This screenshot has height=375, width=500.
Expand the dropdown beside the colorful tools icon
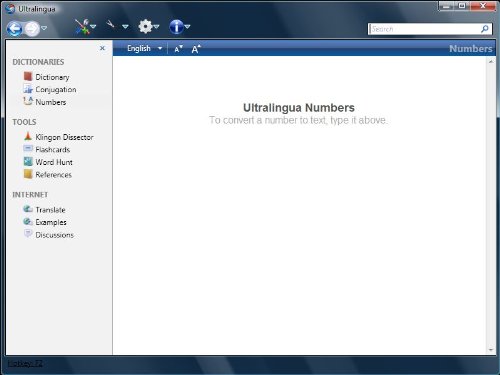93,26
